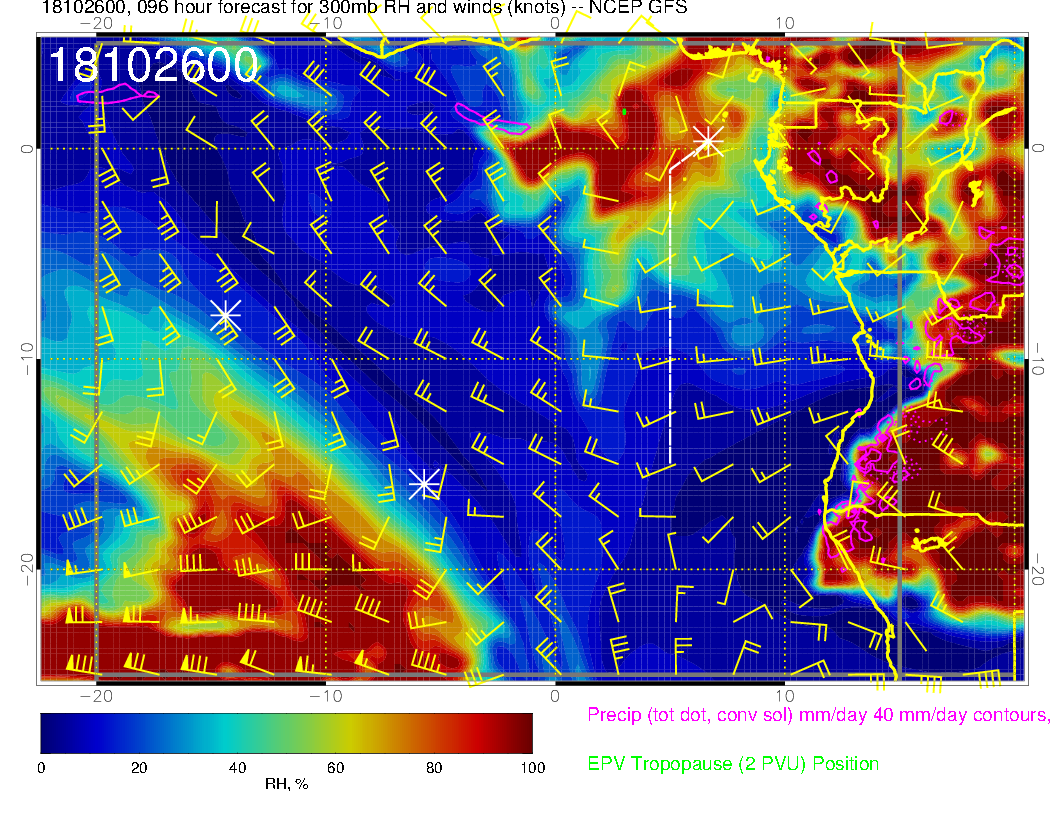The width and height of the screenshot is (1056, 816).
Task: Click the southernmost white asterisk marker
Action: (424, 483)
